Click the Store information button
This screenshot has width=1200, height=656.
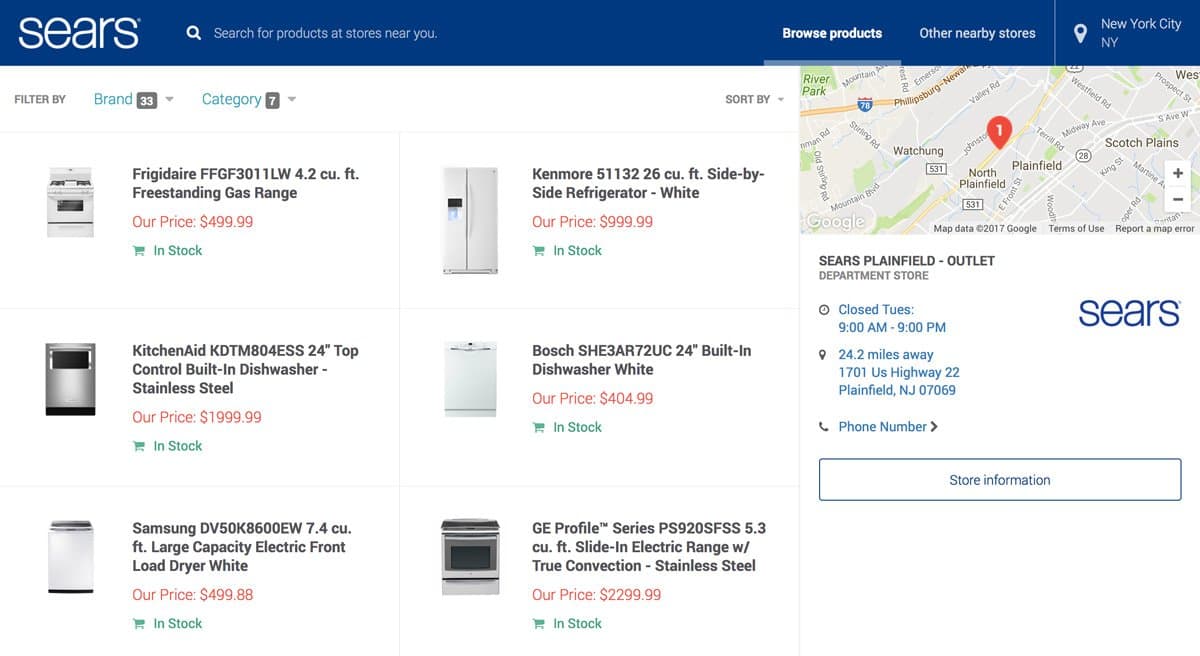1000,480
